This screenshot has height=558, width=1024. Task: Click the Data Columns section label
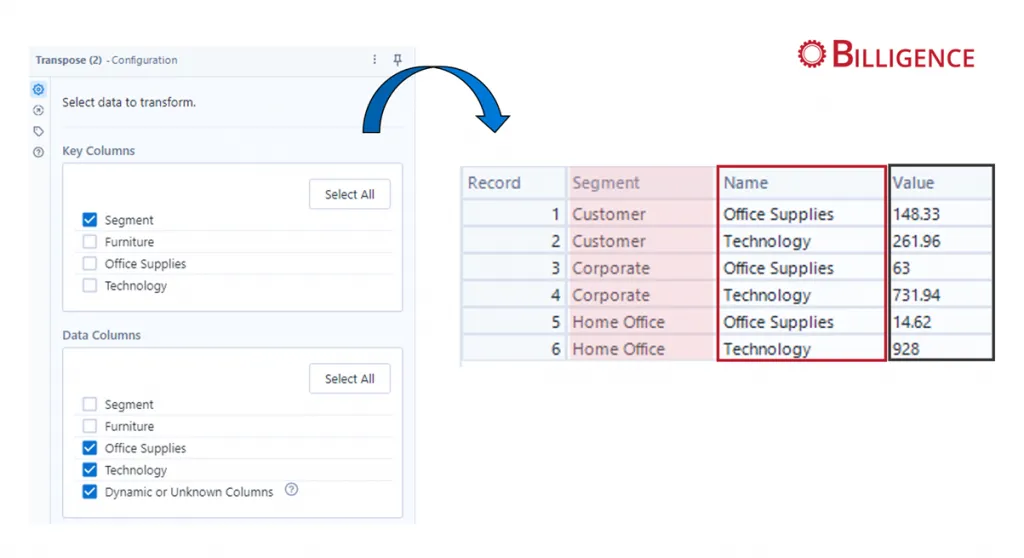coord(101,335)
